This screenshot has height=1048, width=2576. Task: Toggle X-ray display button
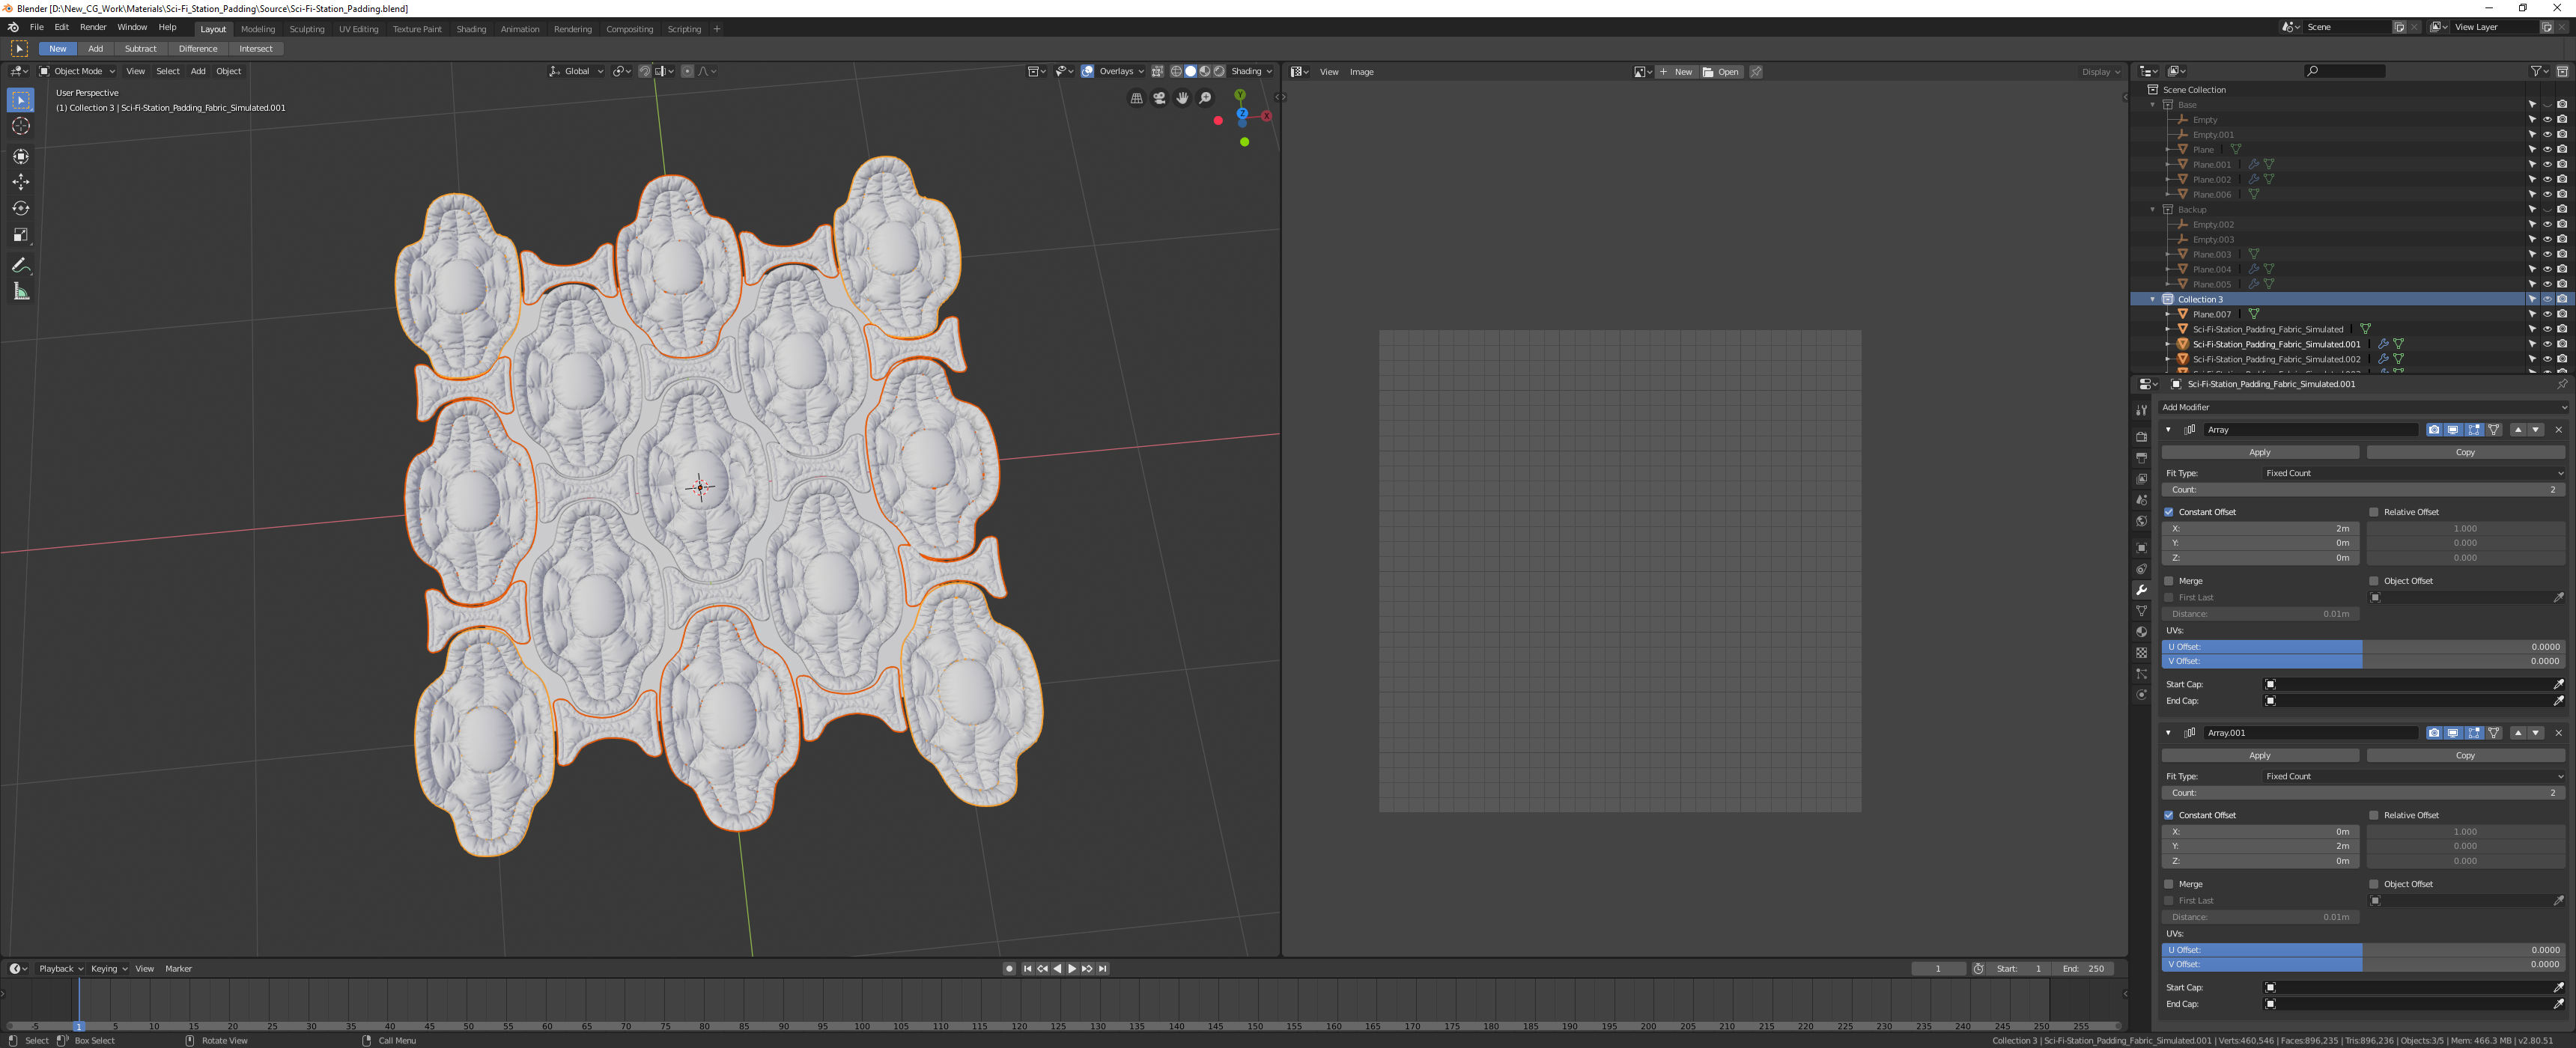[1157, 71]
